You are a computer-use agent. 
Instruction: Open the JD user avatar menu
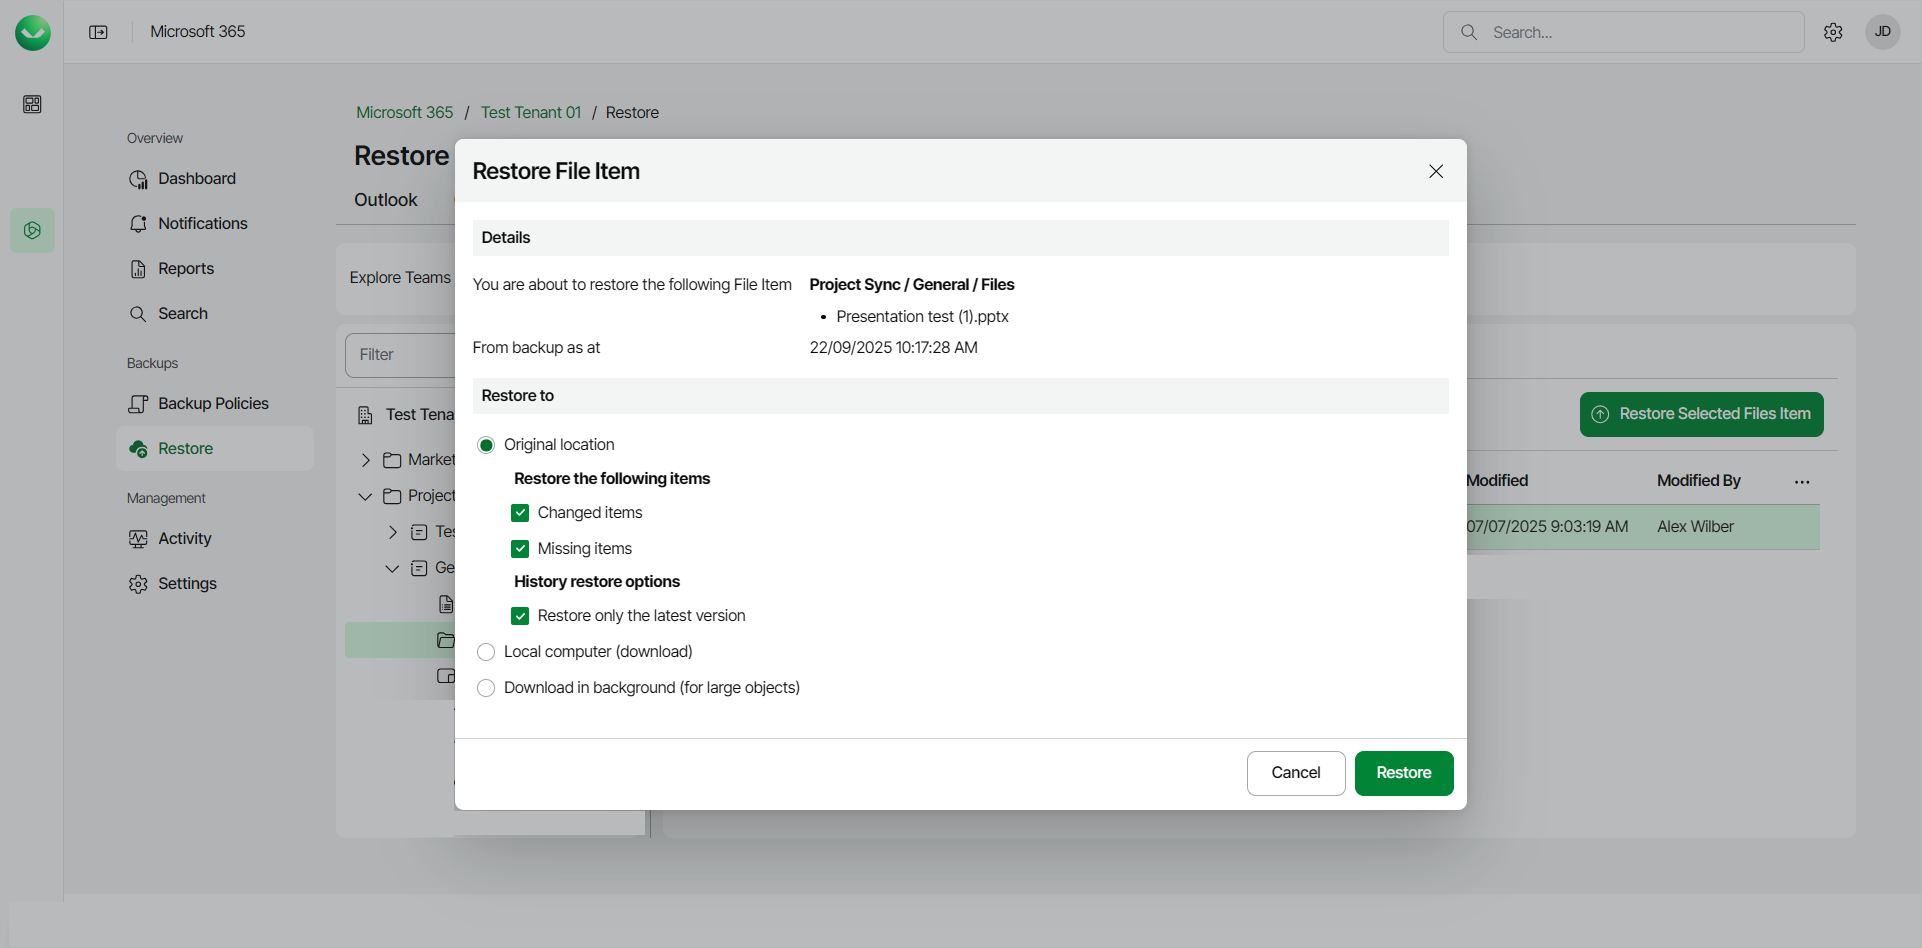click(1882, 32)
